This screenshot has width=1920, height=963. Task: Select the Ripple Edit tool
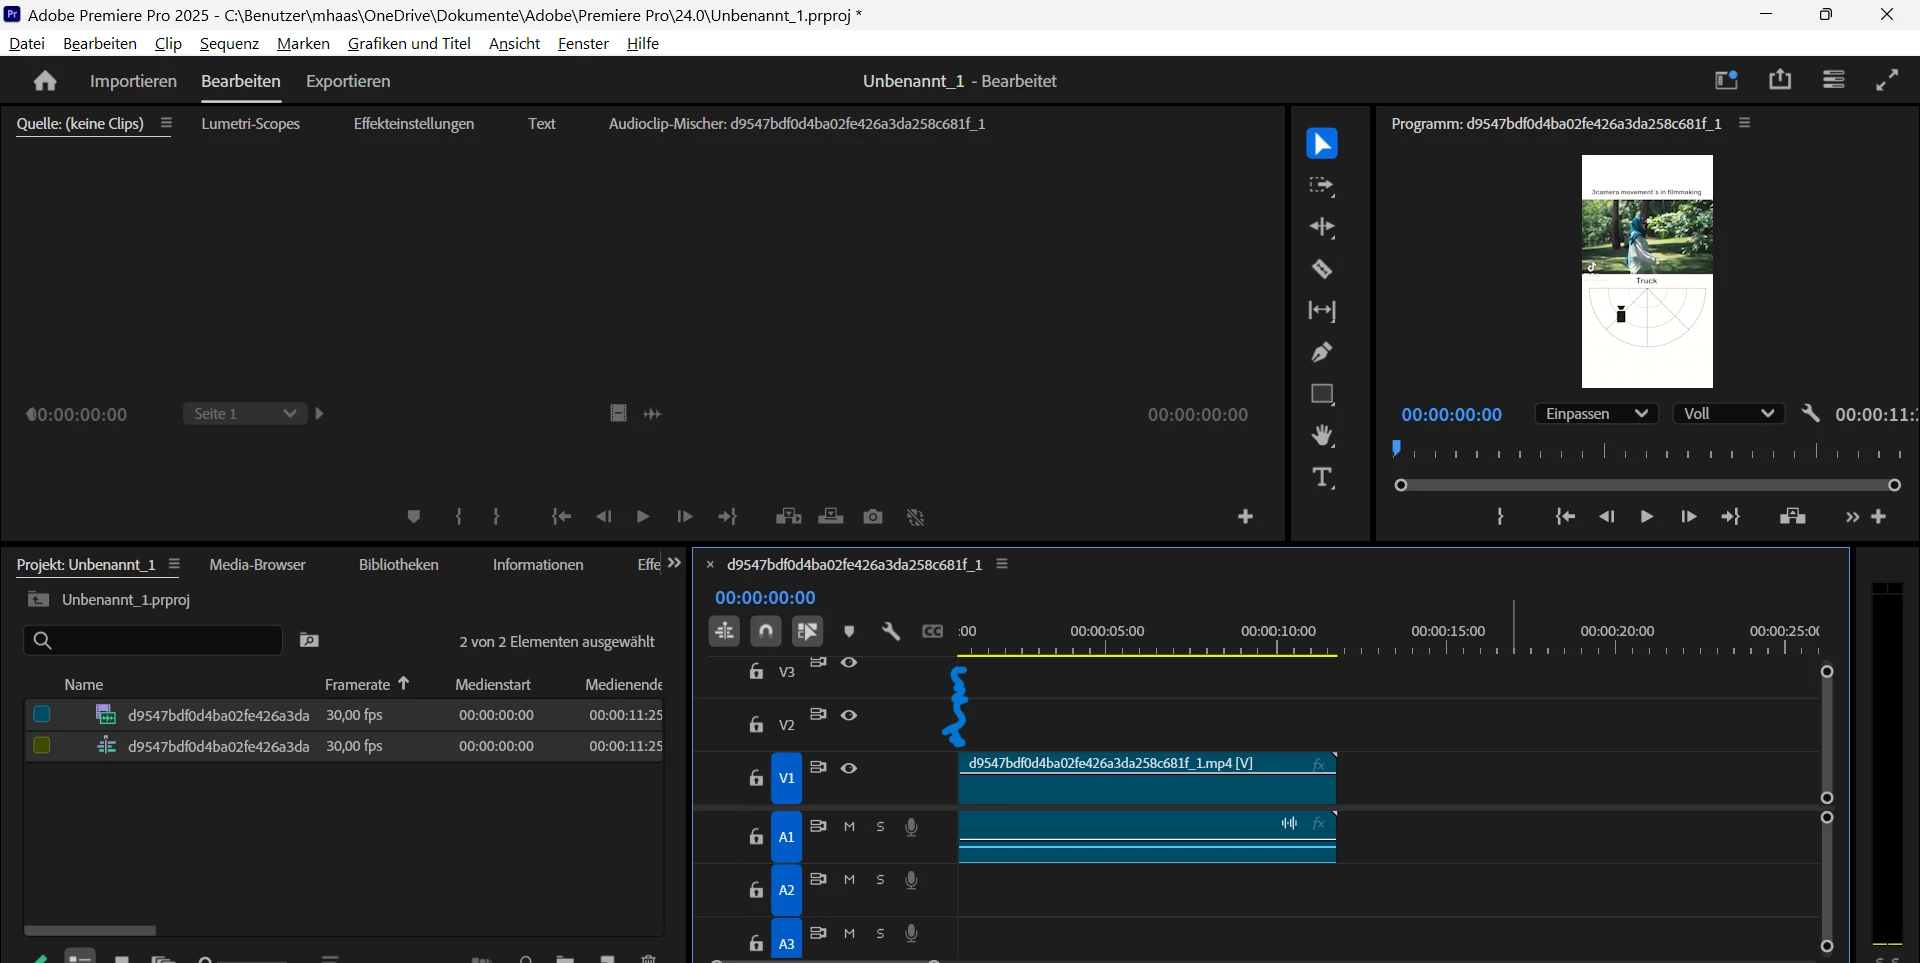pos(1322,228)
